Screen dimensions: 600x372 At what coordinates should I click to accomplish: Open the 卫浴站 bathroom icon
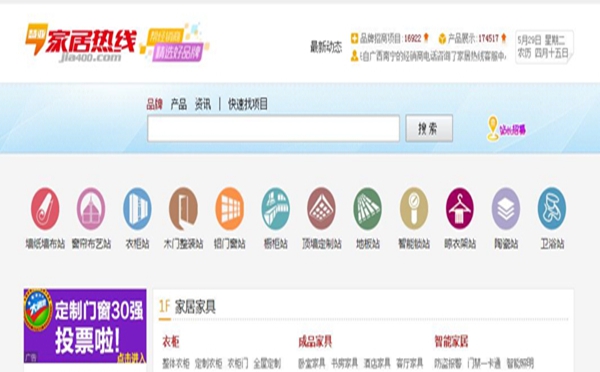click(x=552, y=209)
